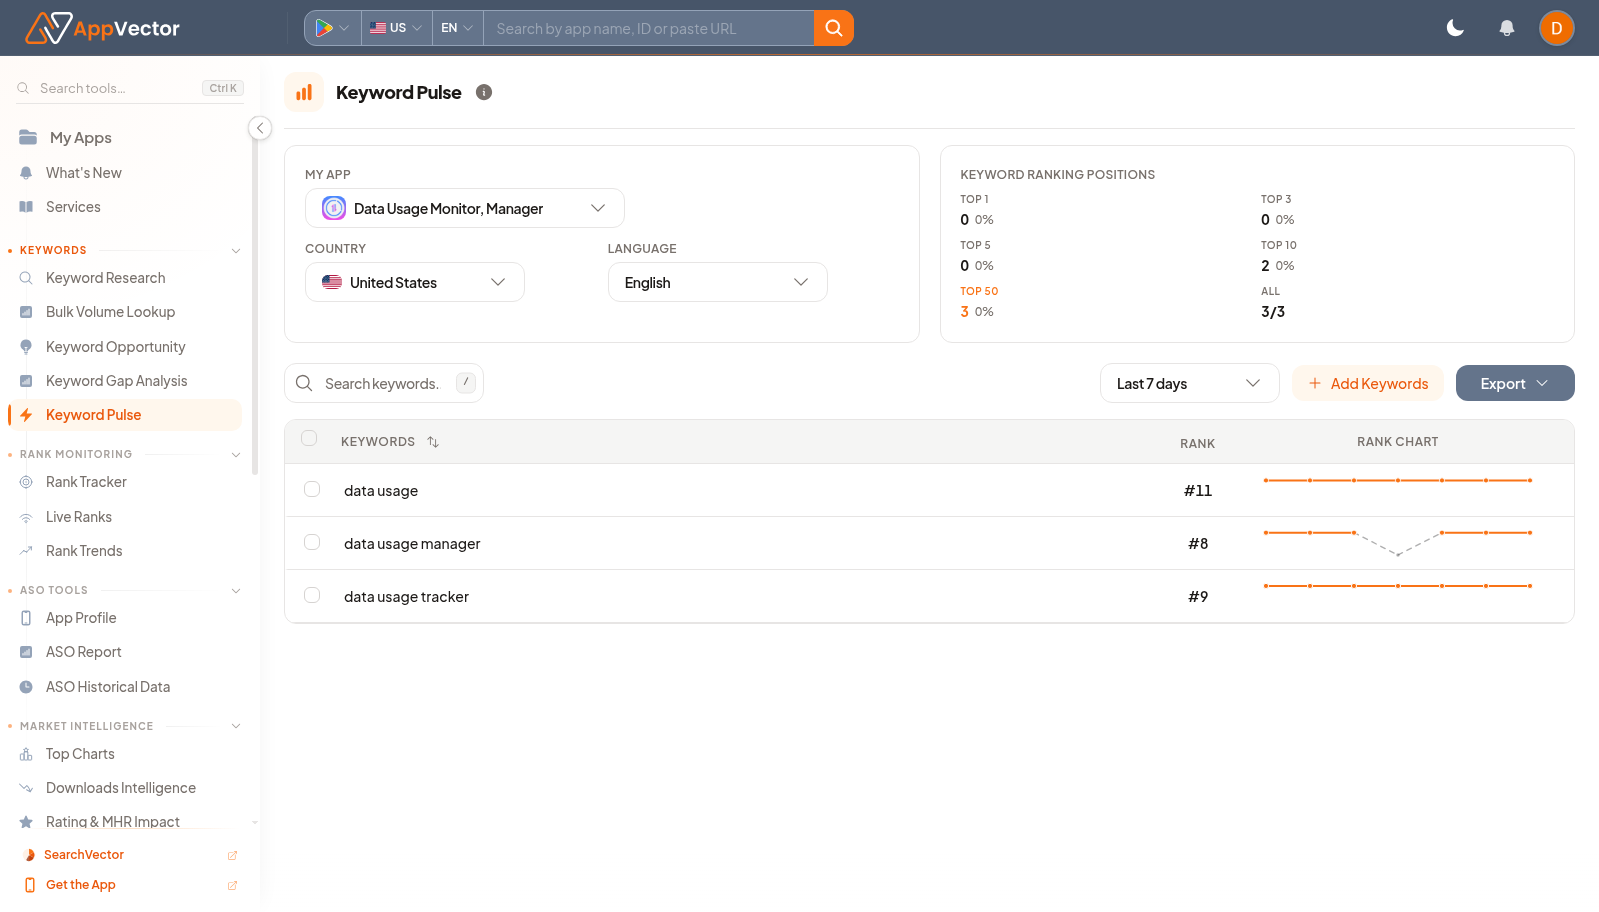The image size is (1599, 912).
Task: Collapse the Keywords section
Action: click(x=236, y=250)
